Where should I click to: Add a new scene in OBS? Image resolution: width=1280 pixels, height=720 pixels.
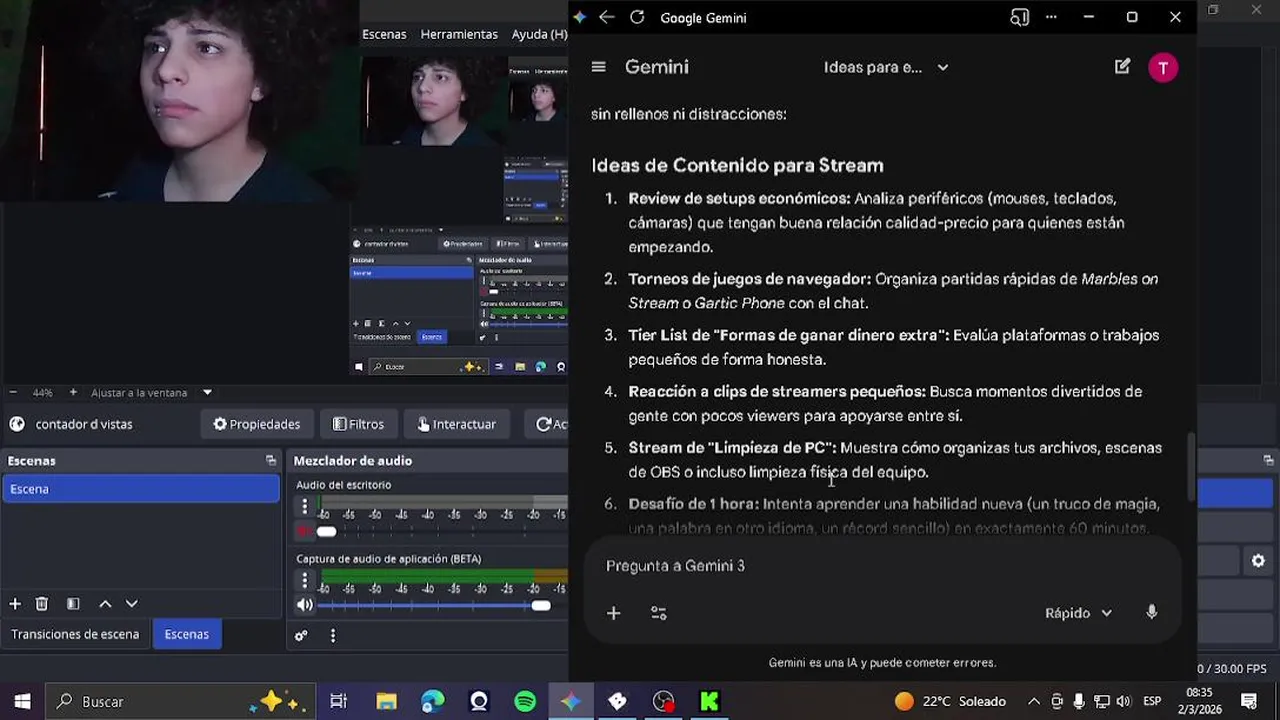(15, 604)
